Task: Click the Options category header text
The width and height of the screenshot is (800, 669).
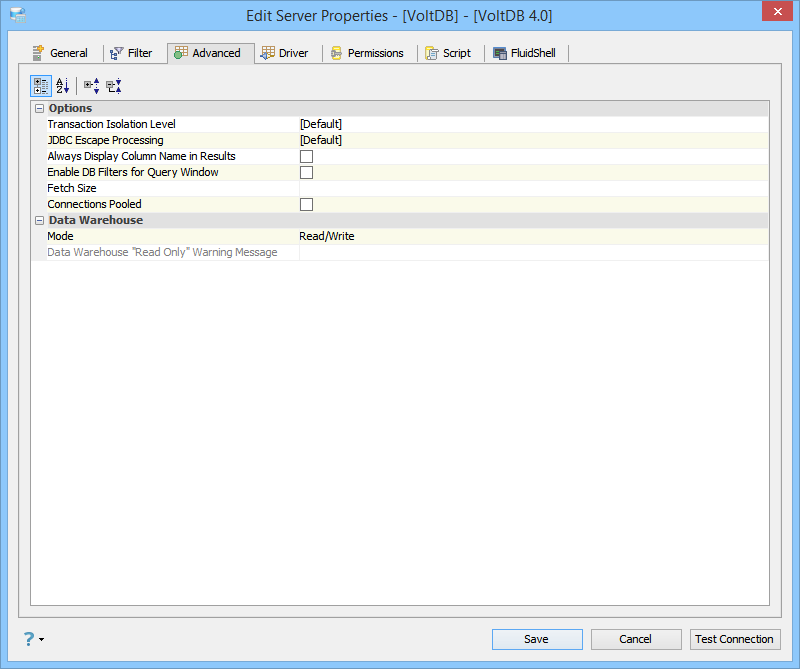Action: pos(70,108)
